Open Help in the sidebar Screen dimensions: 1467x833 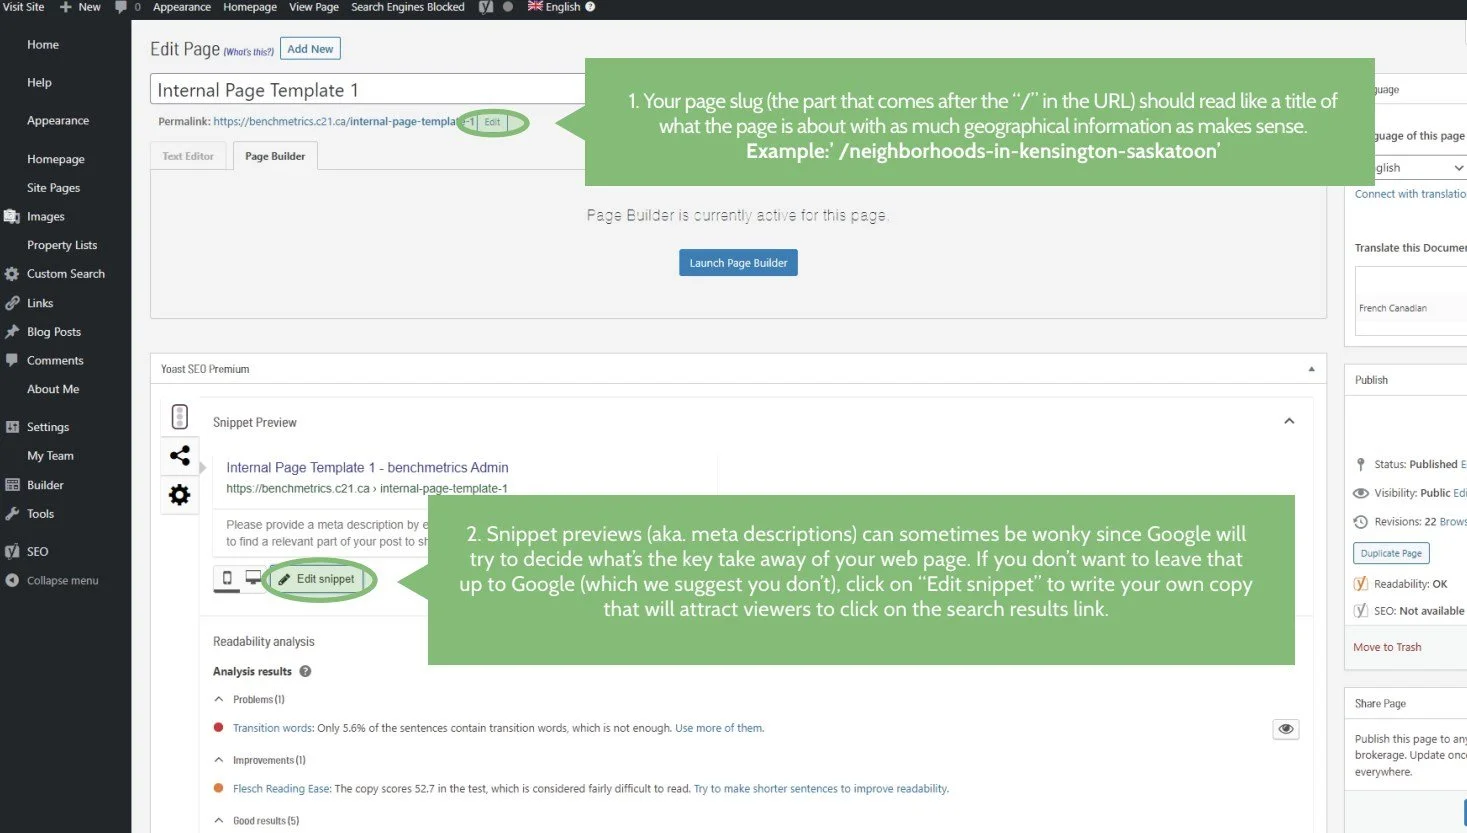tap(39, 83)
